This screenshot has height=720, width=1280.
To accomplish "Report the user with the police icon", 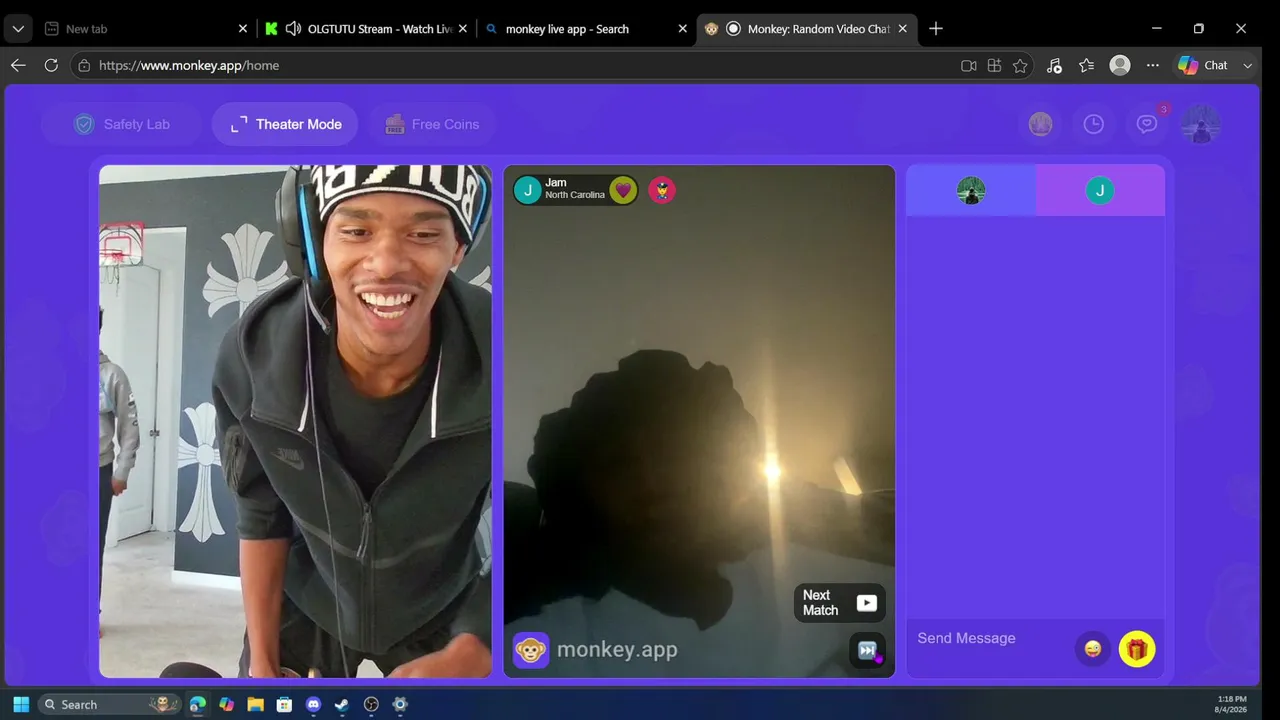I will [662, 189].
